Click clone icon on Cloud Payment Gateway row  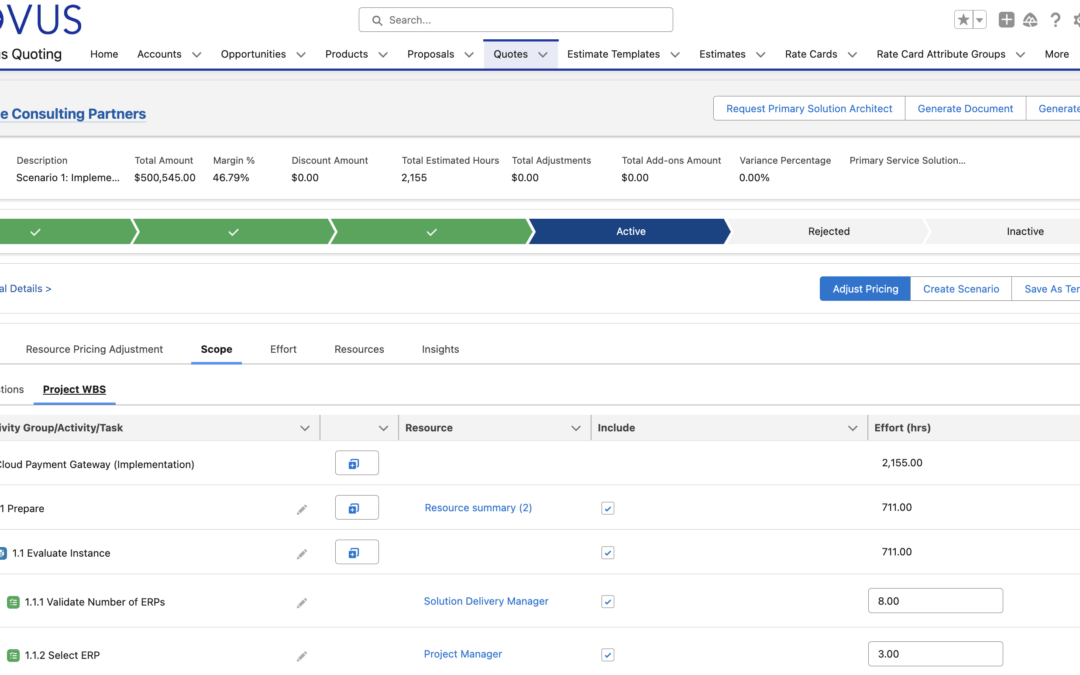[357, 462]
